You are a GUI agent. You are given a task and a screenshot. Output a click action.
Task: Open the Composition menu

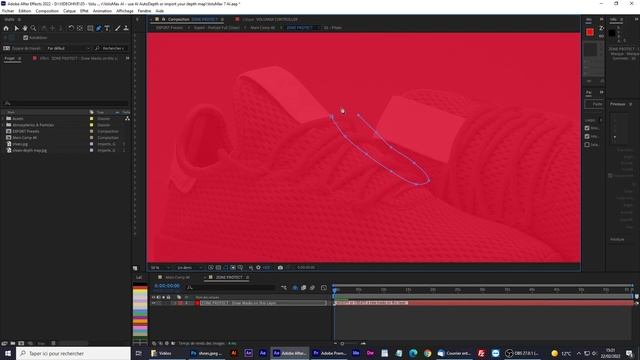47,11
